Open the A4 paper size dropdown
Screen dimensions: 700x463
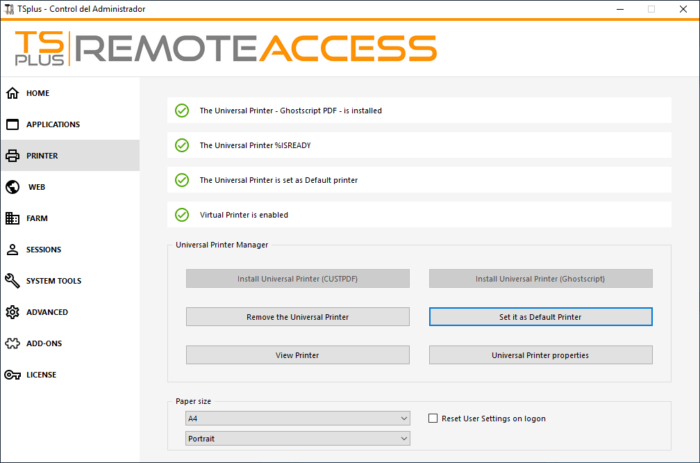coord(298,418)
